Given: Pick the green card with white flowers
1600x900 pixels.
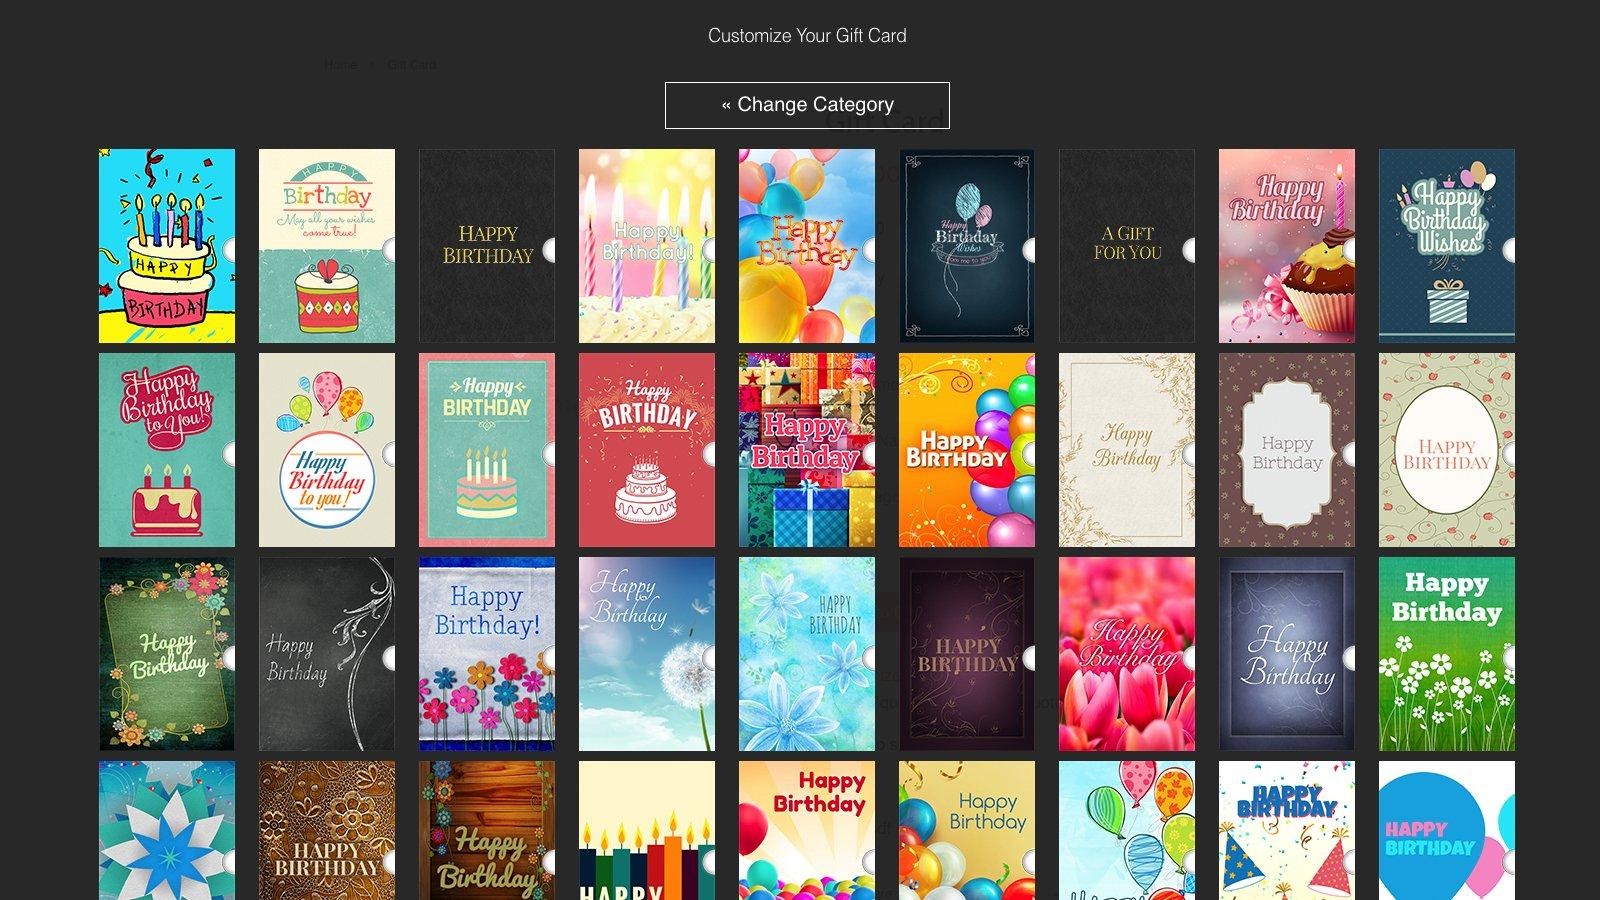Looking at the screenshot, I should 1446,654.
